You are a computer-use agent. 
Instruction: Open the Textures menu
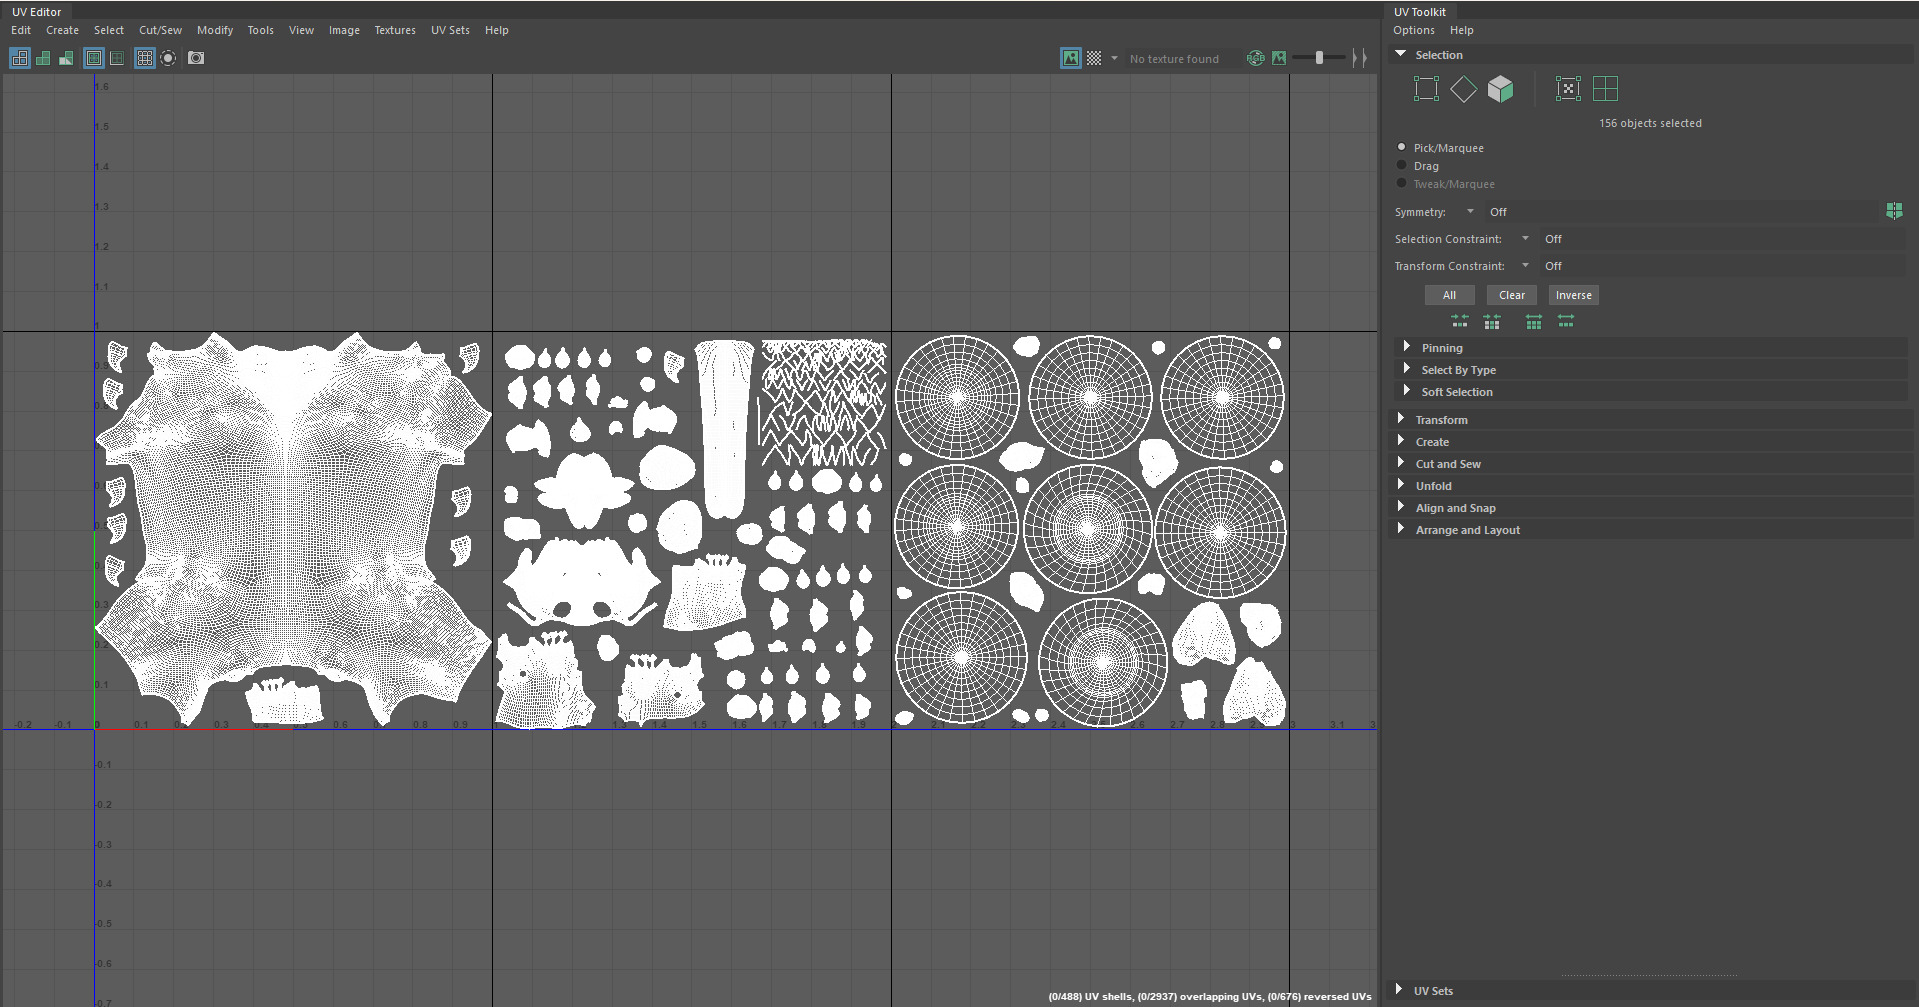tap(395, 30)
